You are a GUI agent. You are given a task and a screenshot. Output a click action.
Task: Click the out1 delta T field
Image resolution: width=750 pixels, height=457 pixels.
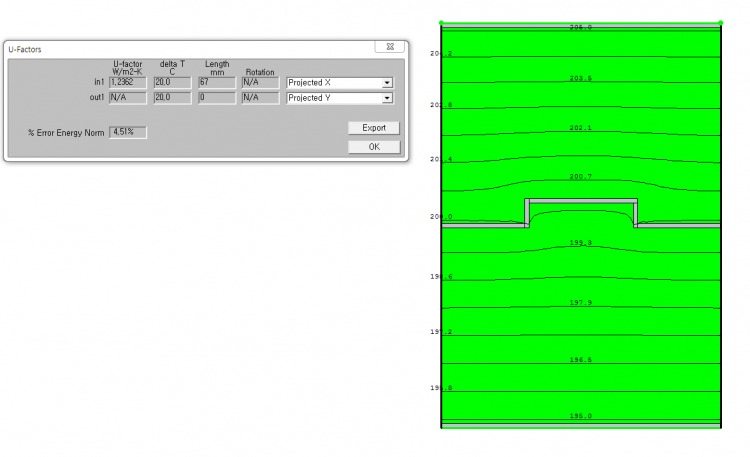172,98
